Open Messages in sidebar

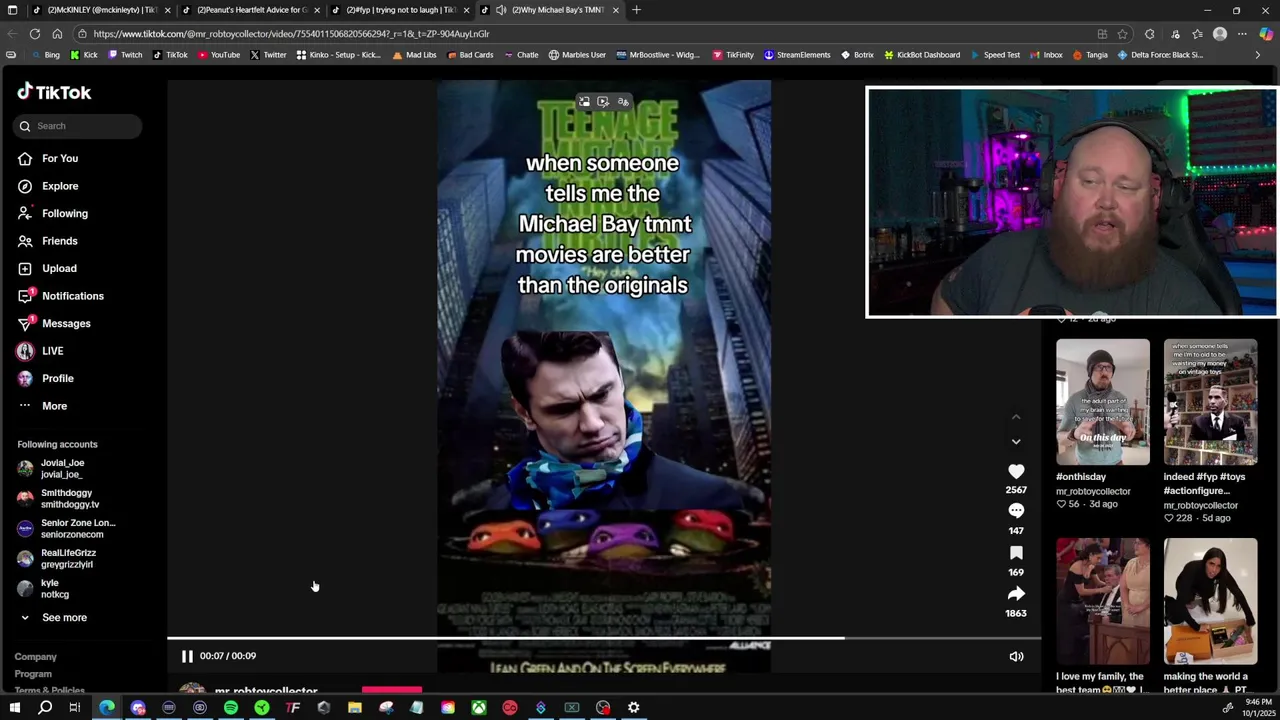point(66,323)
